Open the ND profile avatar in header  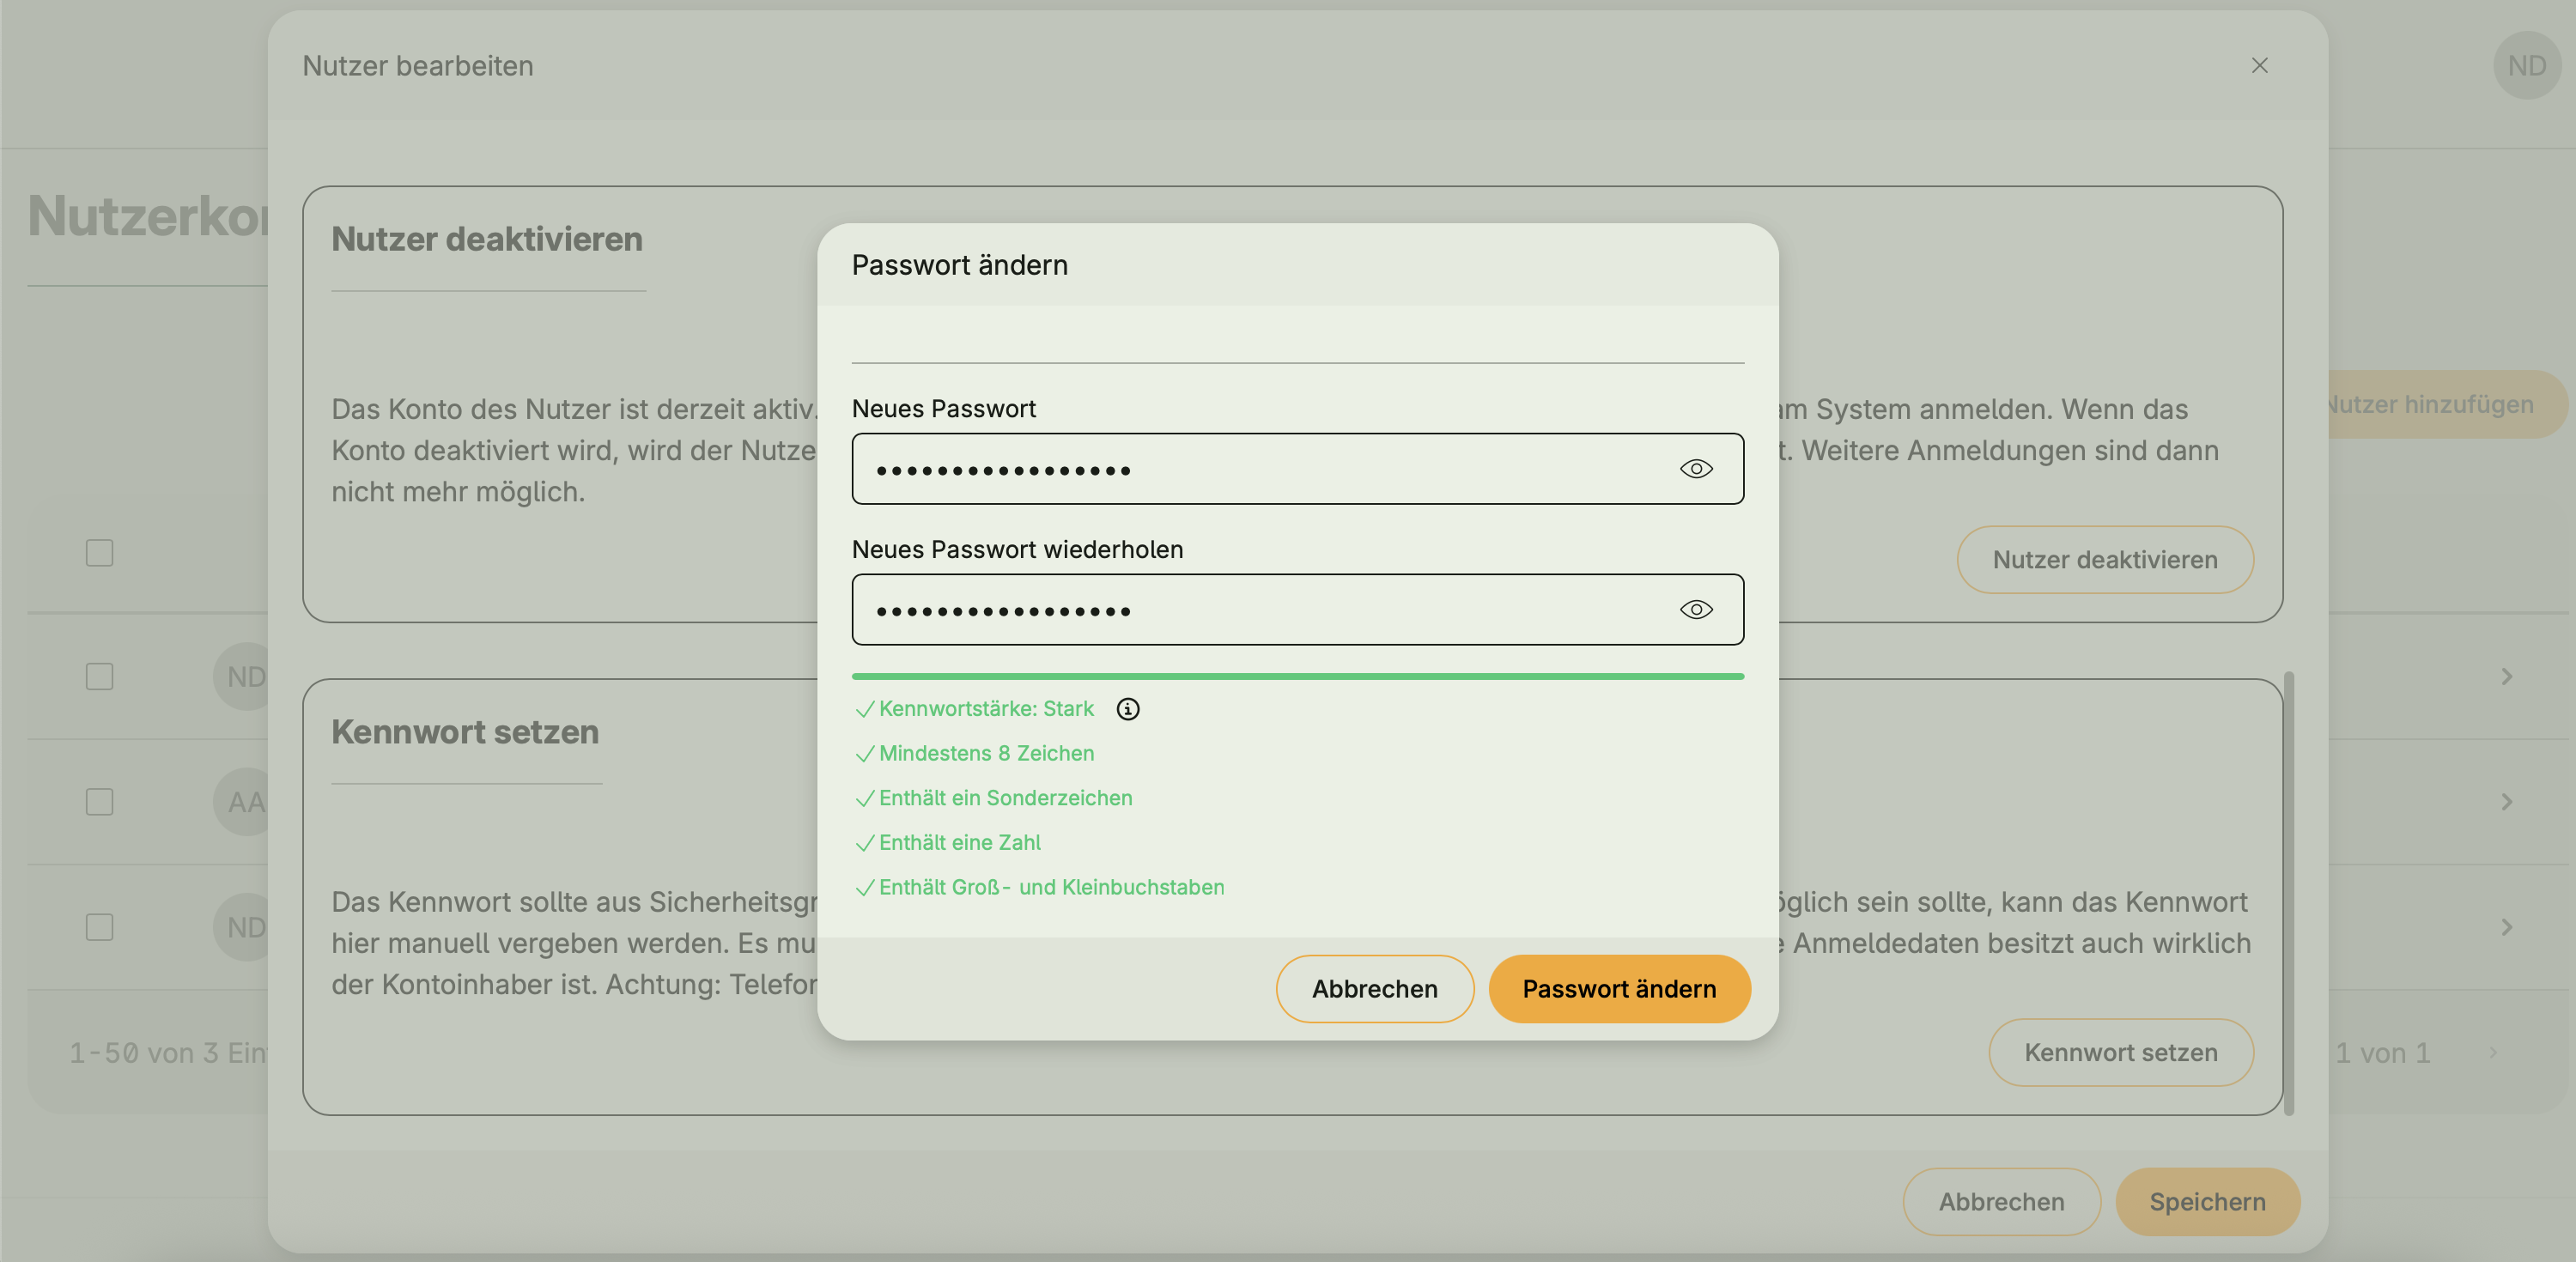point(2526,66)
